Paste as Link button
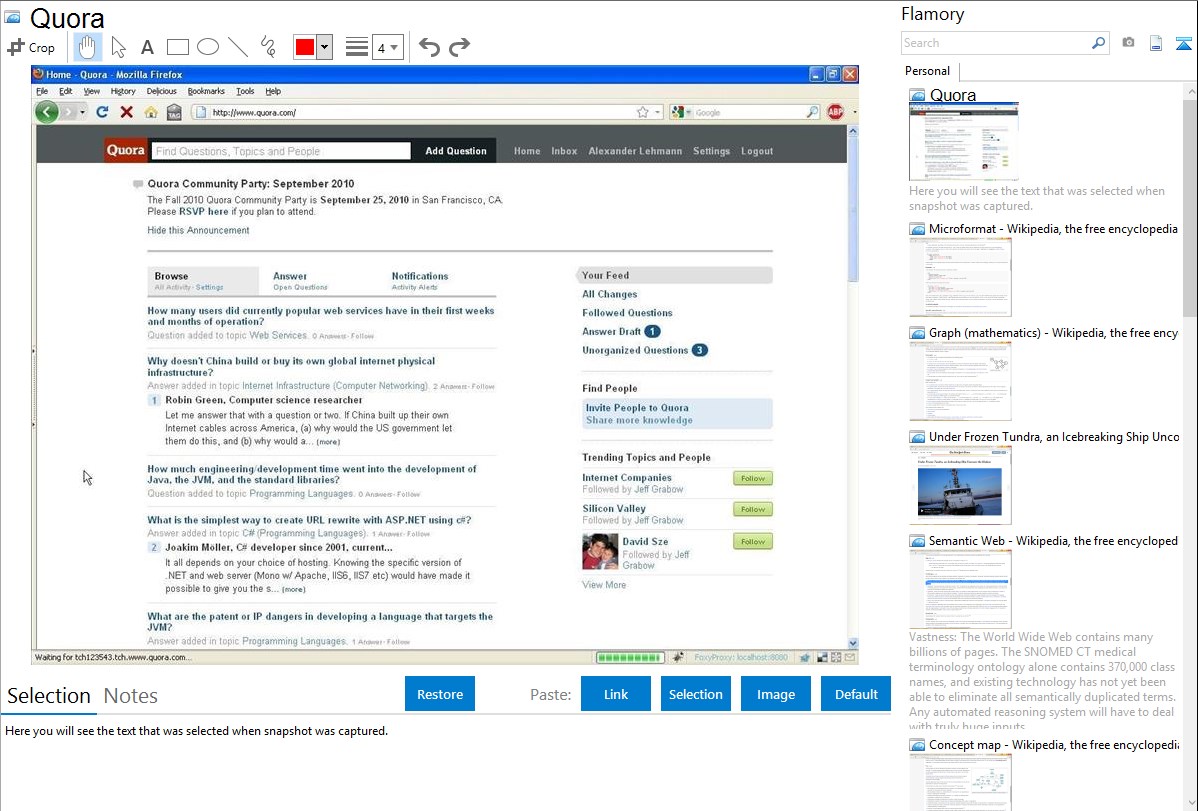The height and width of the screenshot is (811, 1198). [x=616, y=694]
